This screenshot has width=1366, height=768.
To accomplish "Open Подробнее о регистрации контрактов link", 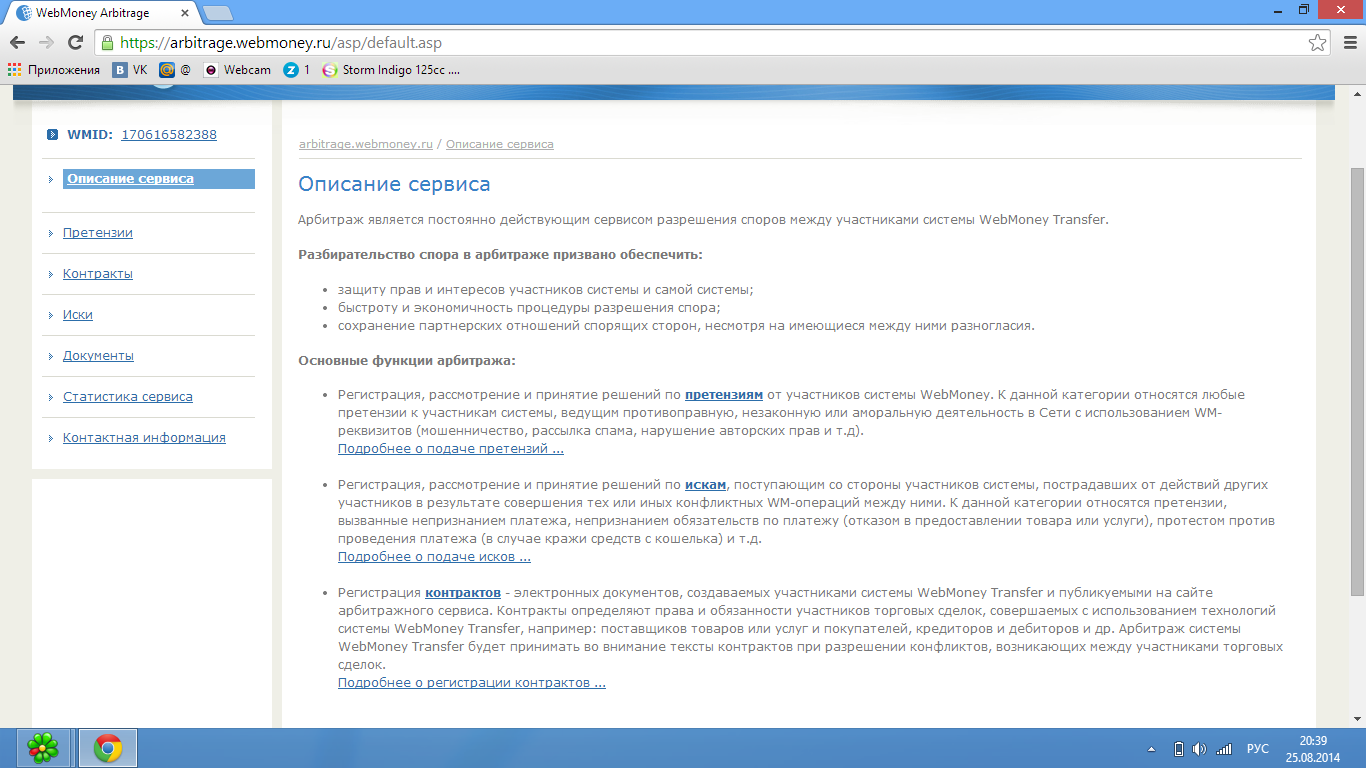I will point(472,683).
